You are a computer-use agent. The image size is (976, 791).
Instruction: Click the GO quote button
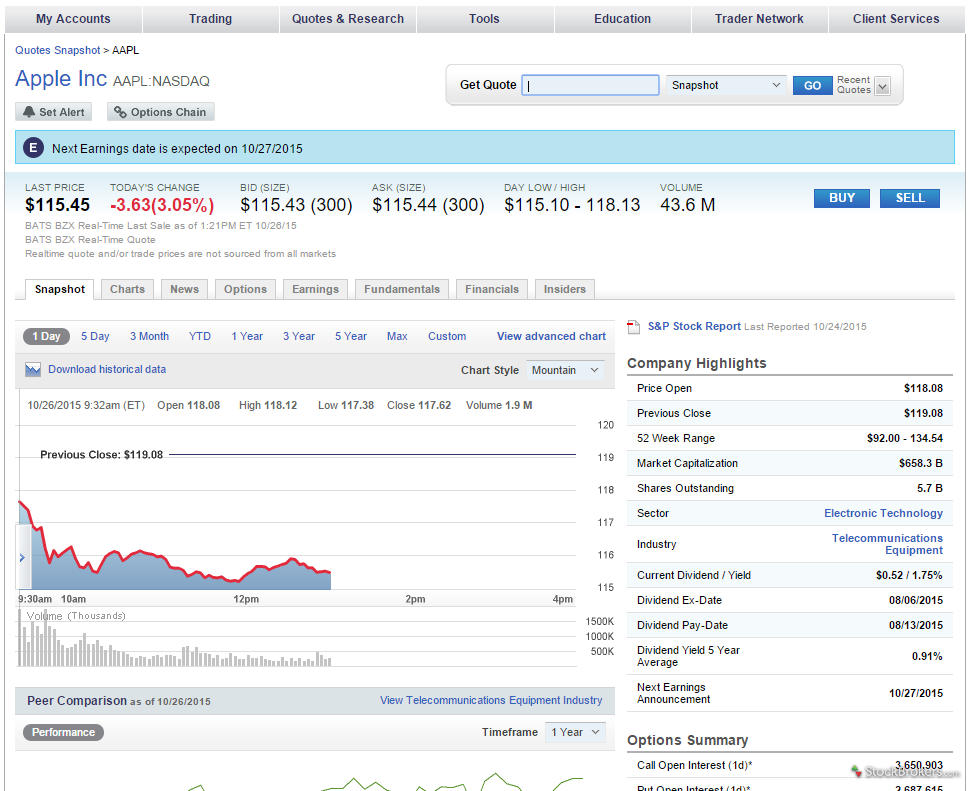(x=812, y=86)
